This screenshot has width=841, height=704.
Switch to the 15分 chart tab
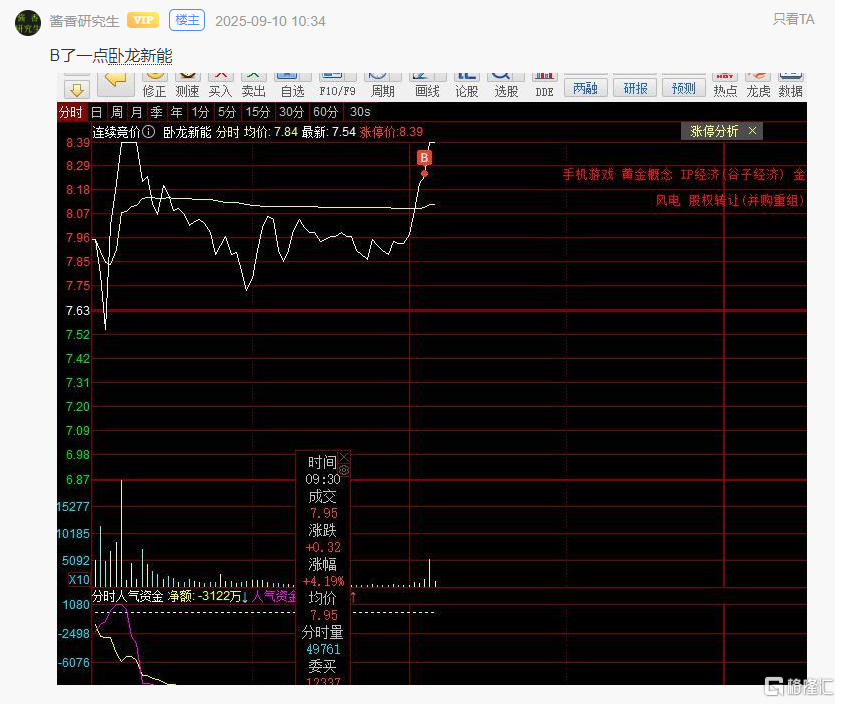[257, 112]
